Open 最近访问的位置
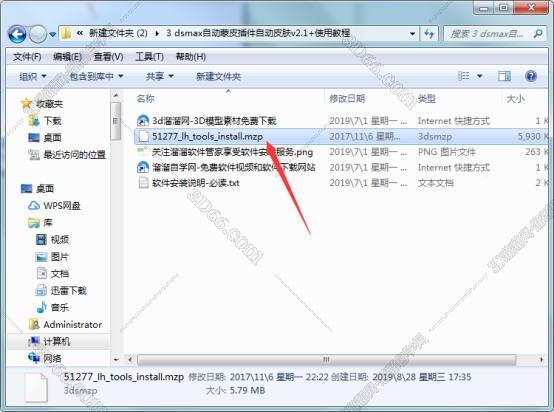 74,155
